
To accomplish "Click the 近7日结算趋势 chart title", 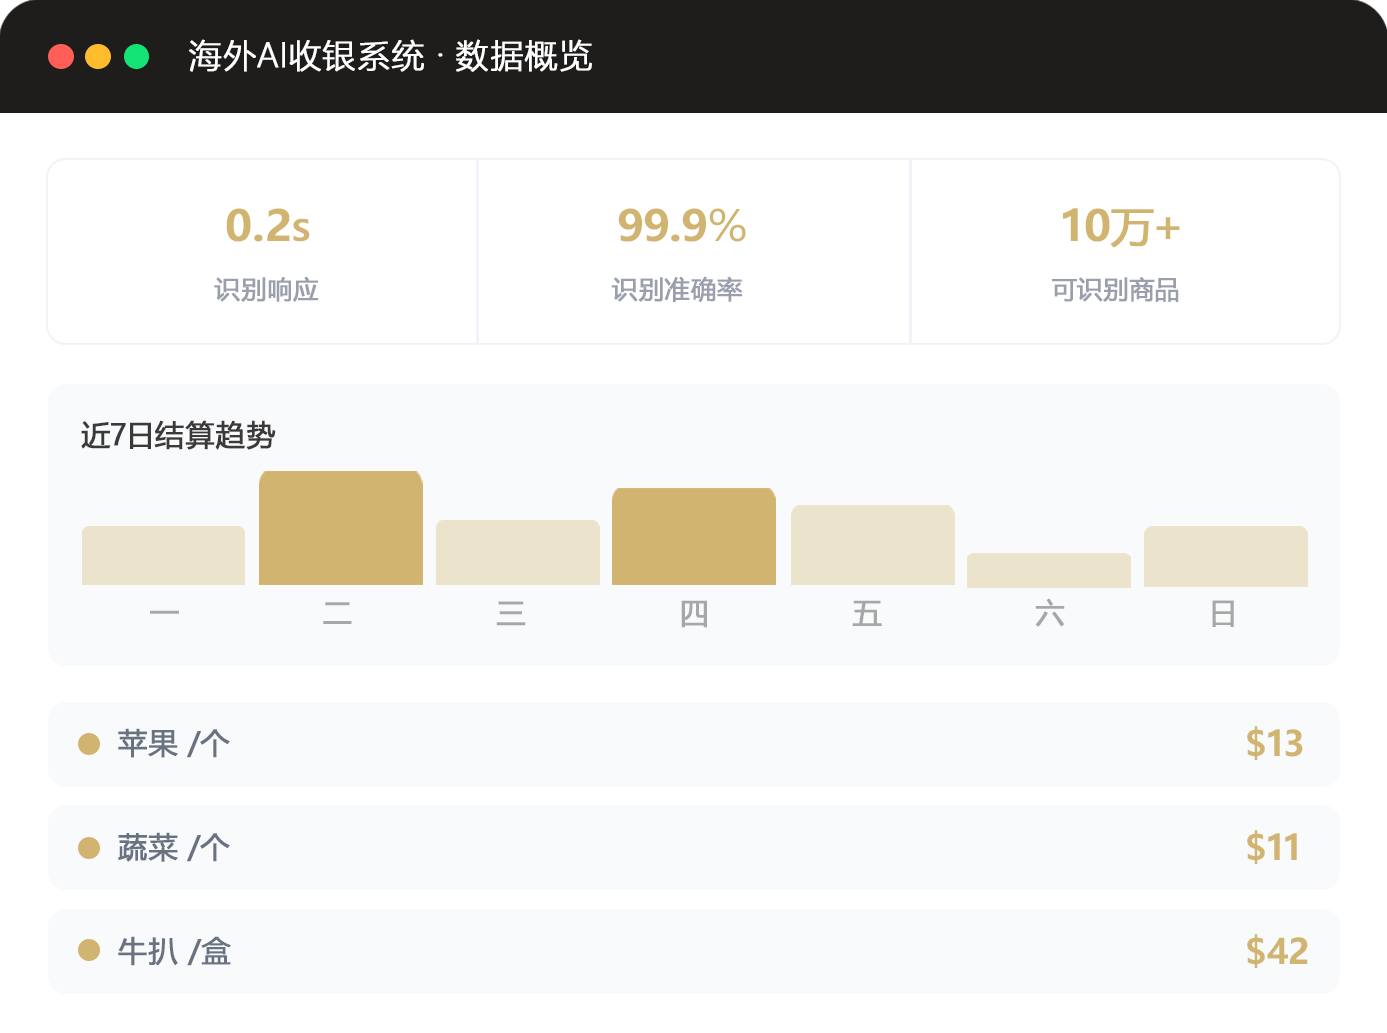I will tap(178, 436).
